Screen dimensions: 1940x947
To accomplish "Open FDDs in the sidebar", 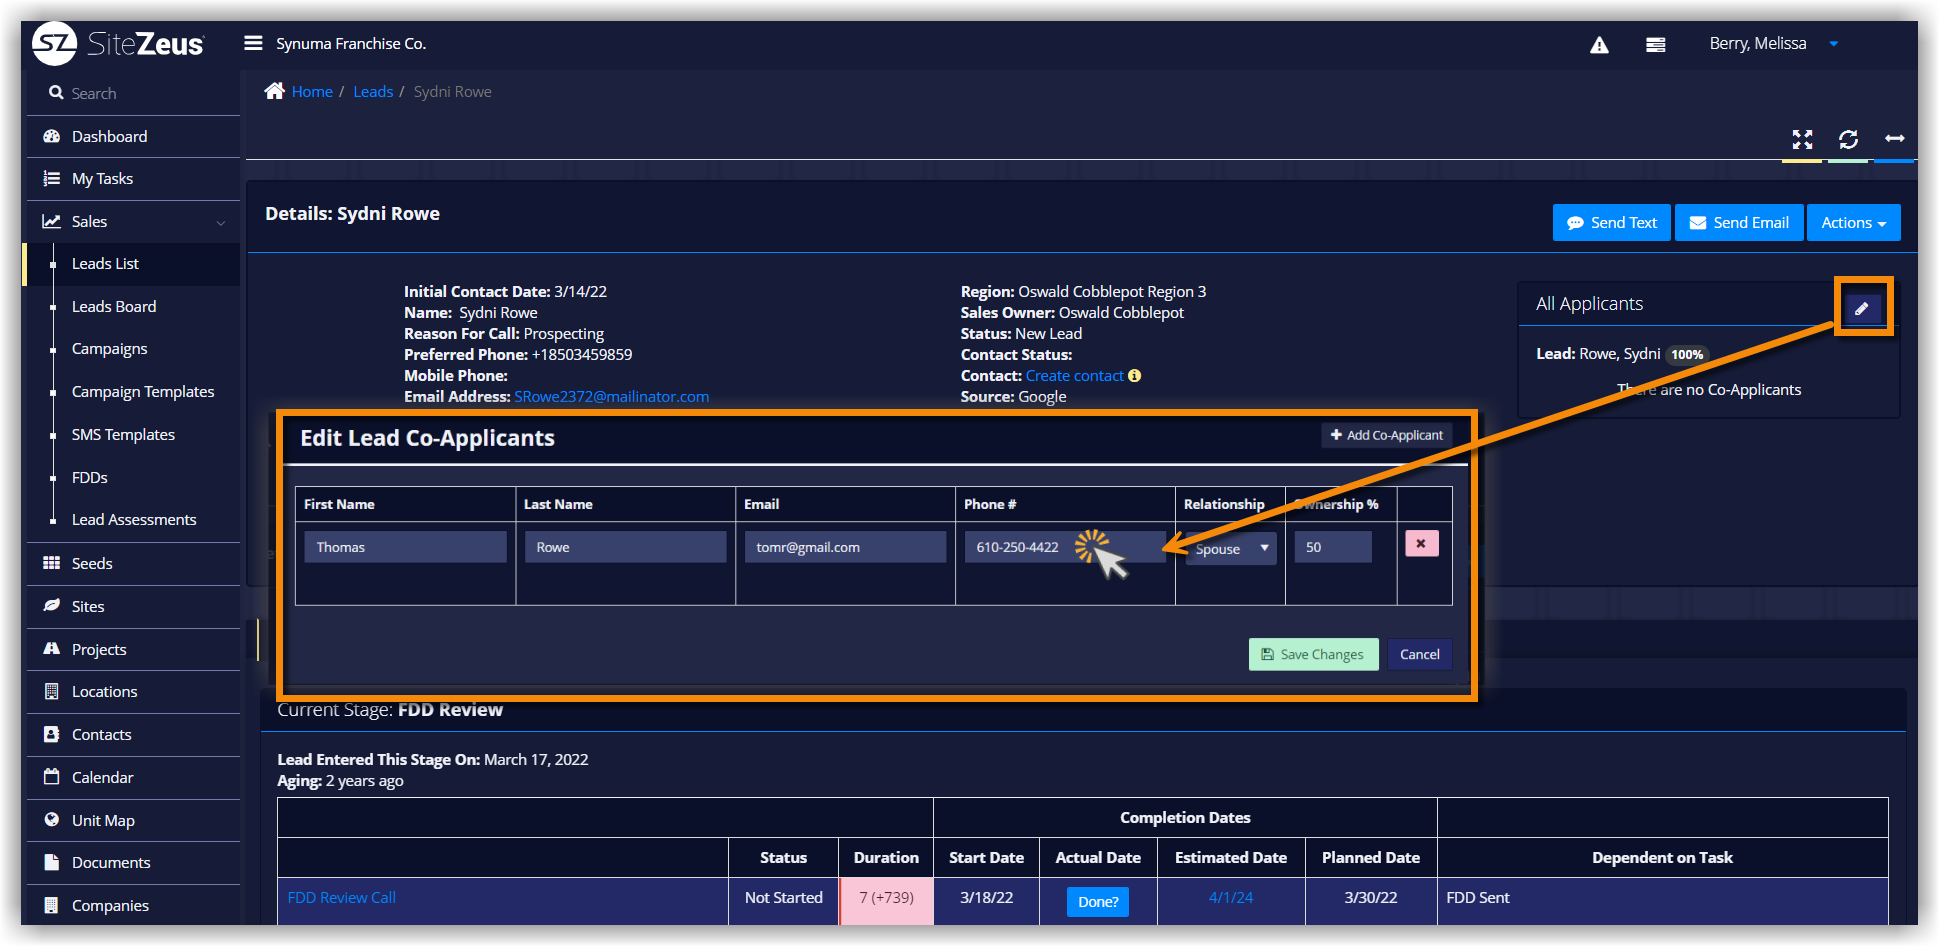I will tap(90, 478).
